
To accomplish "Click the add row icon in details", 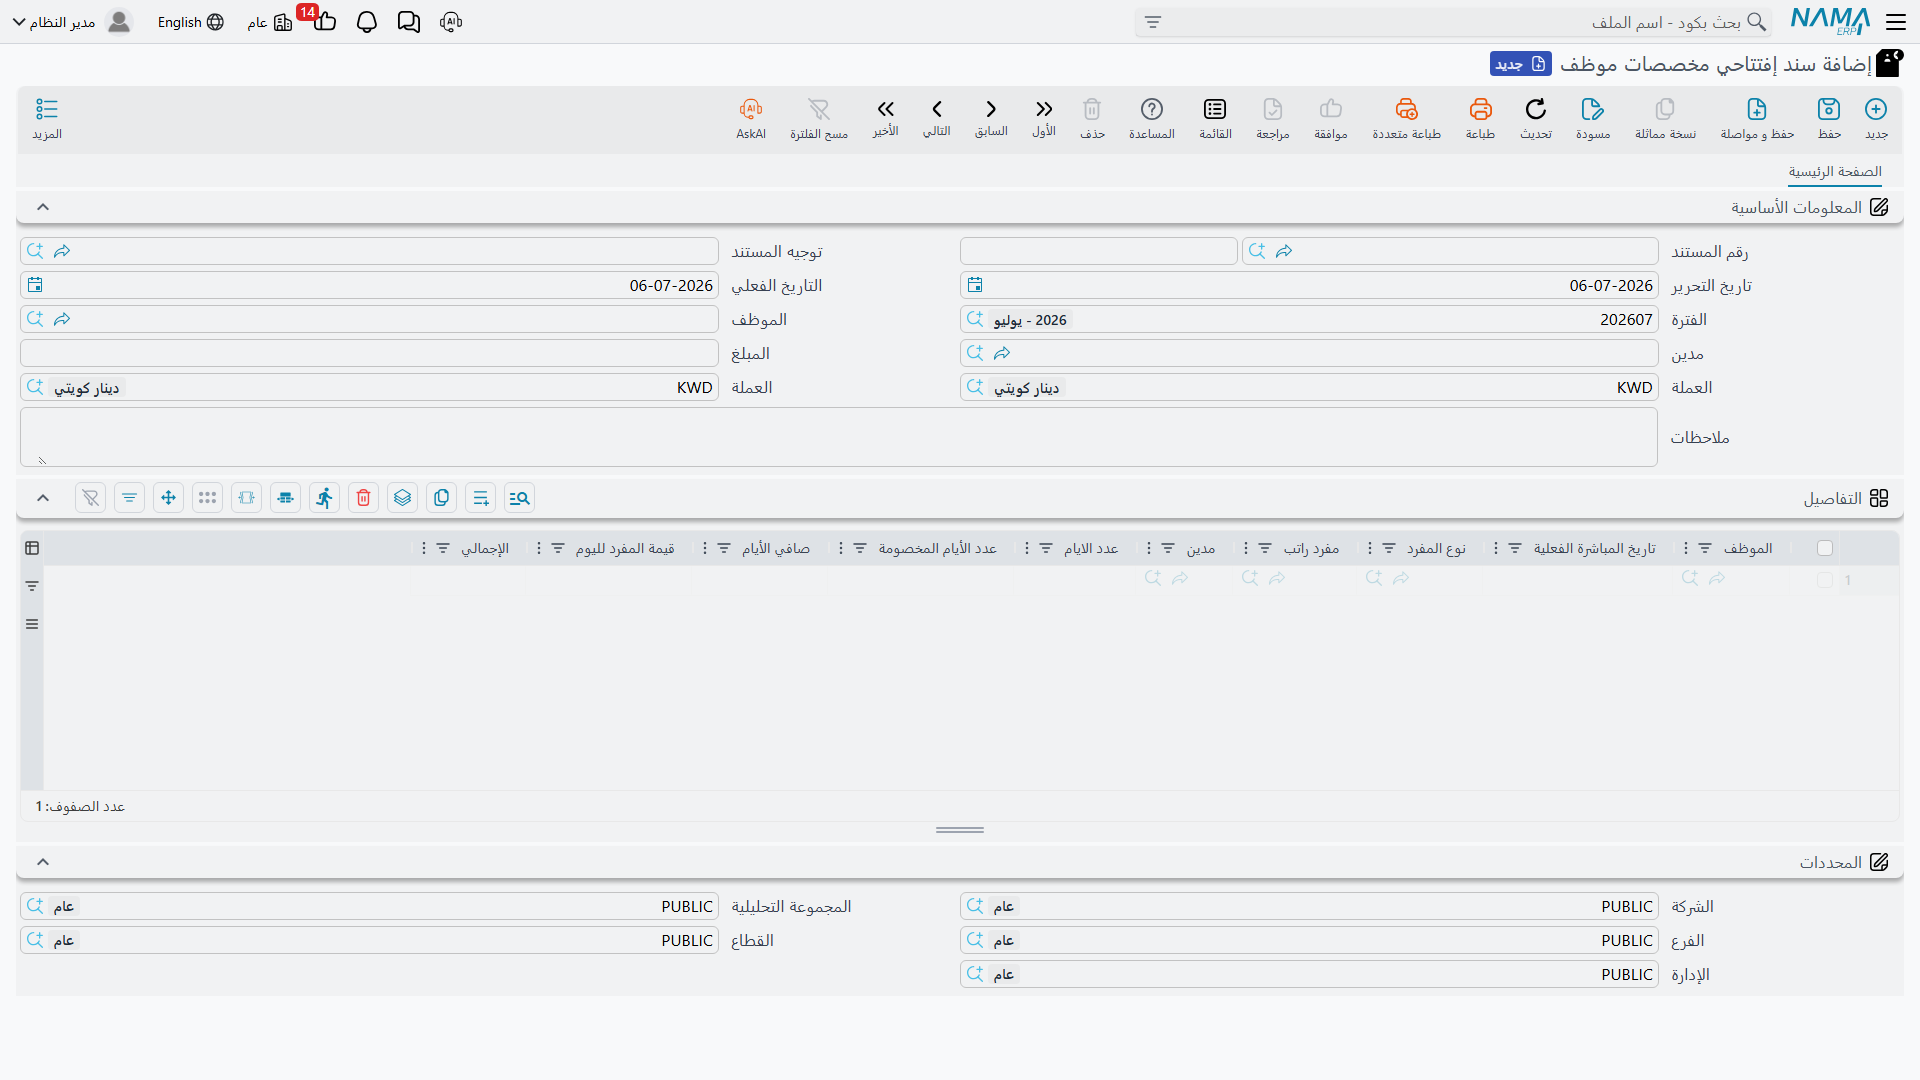I will [480, 498].
